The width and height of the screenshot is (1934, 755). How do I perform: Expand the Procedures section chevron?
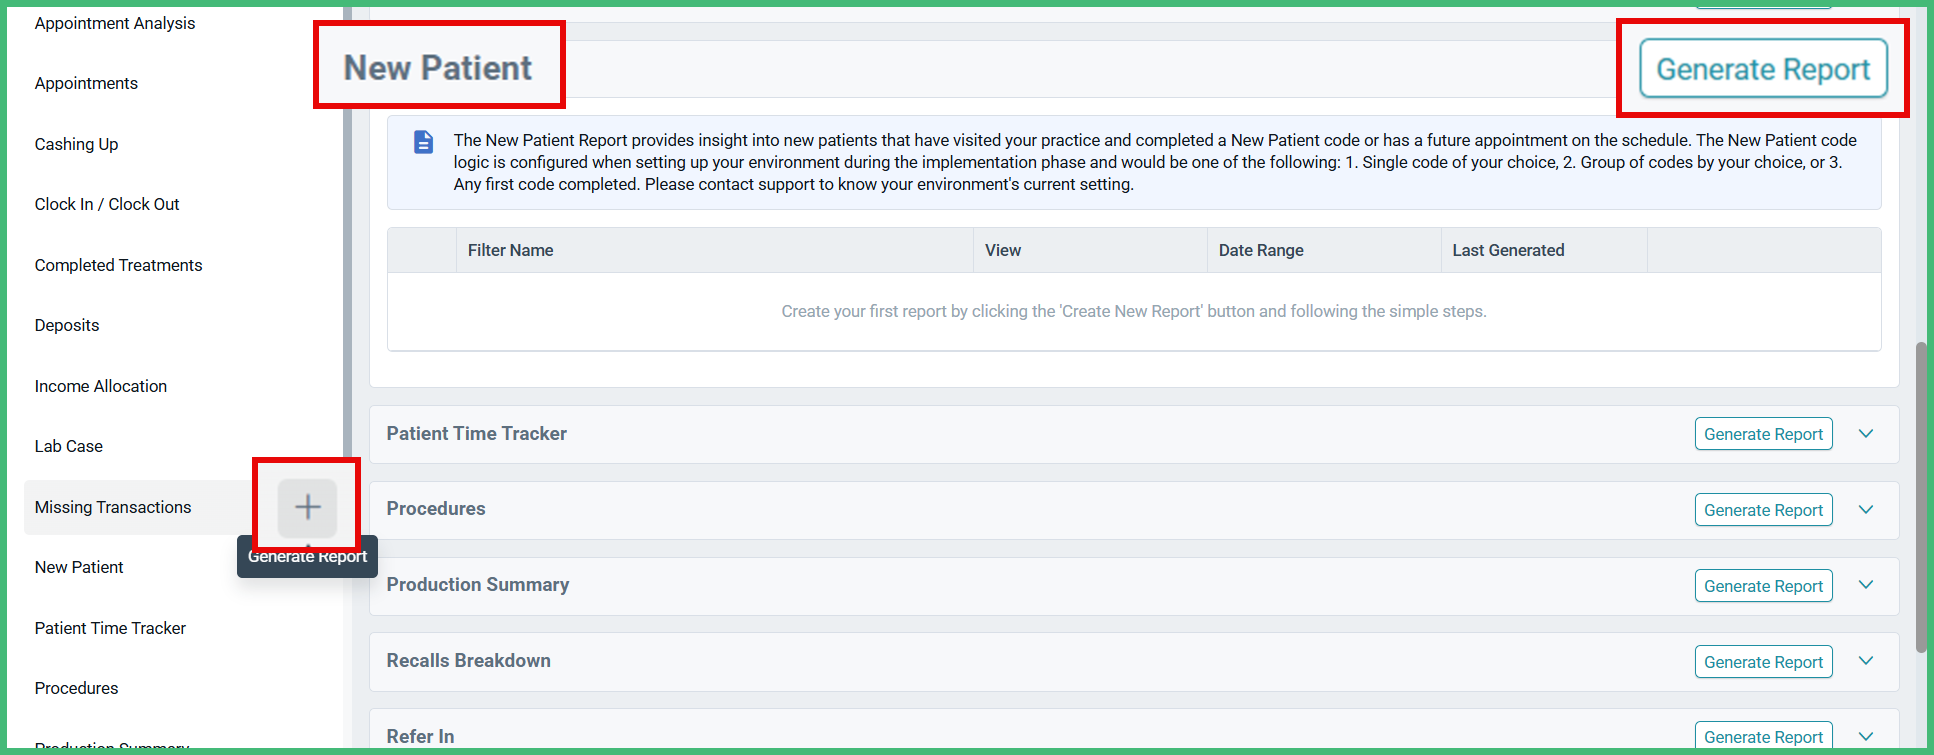[1866, 509]
